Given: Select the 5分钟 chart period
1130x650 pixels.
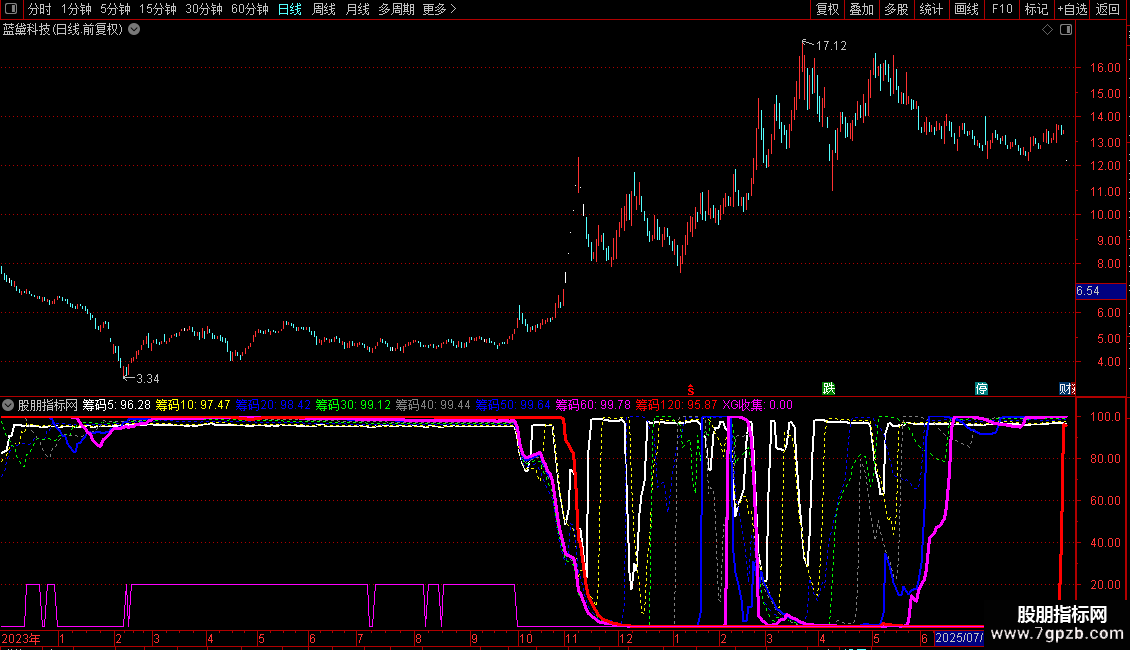Looking at the screenshot, I should point(115,9).
